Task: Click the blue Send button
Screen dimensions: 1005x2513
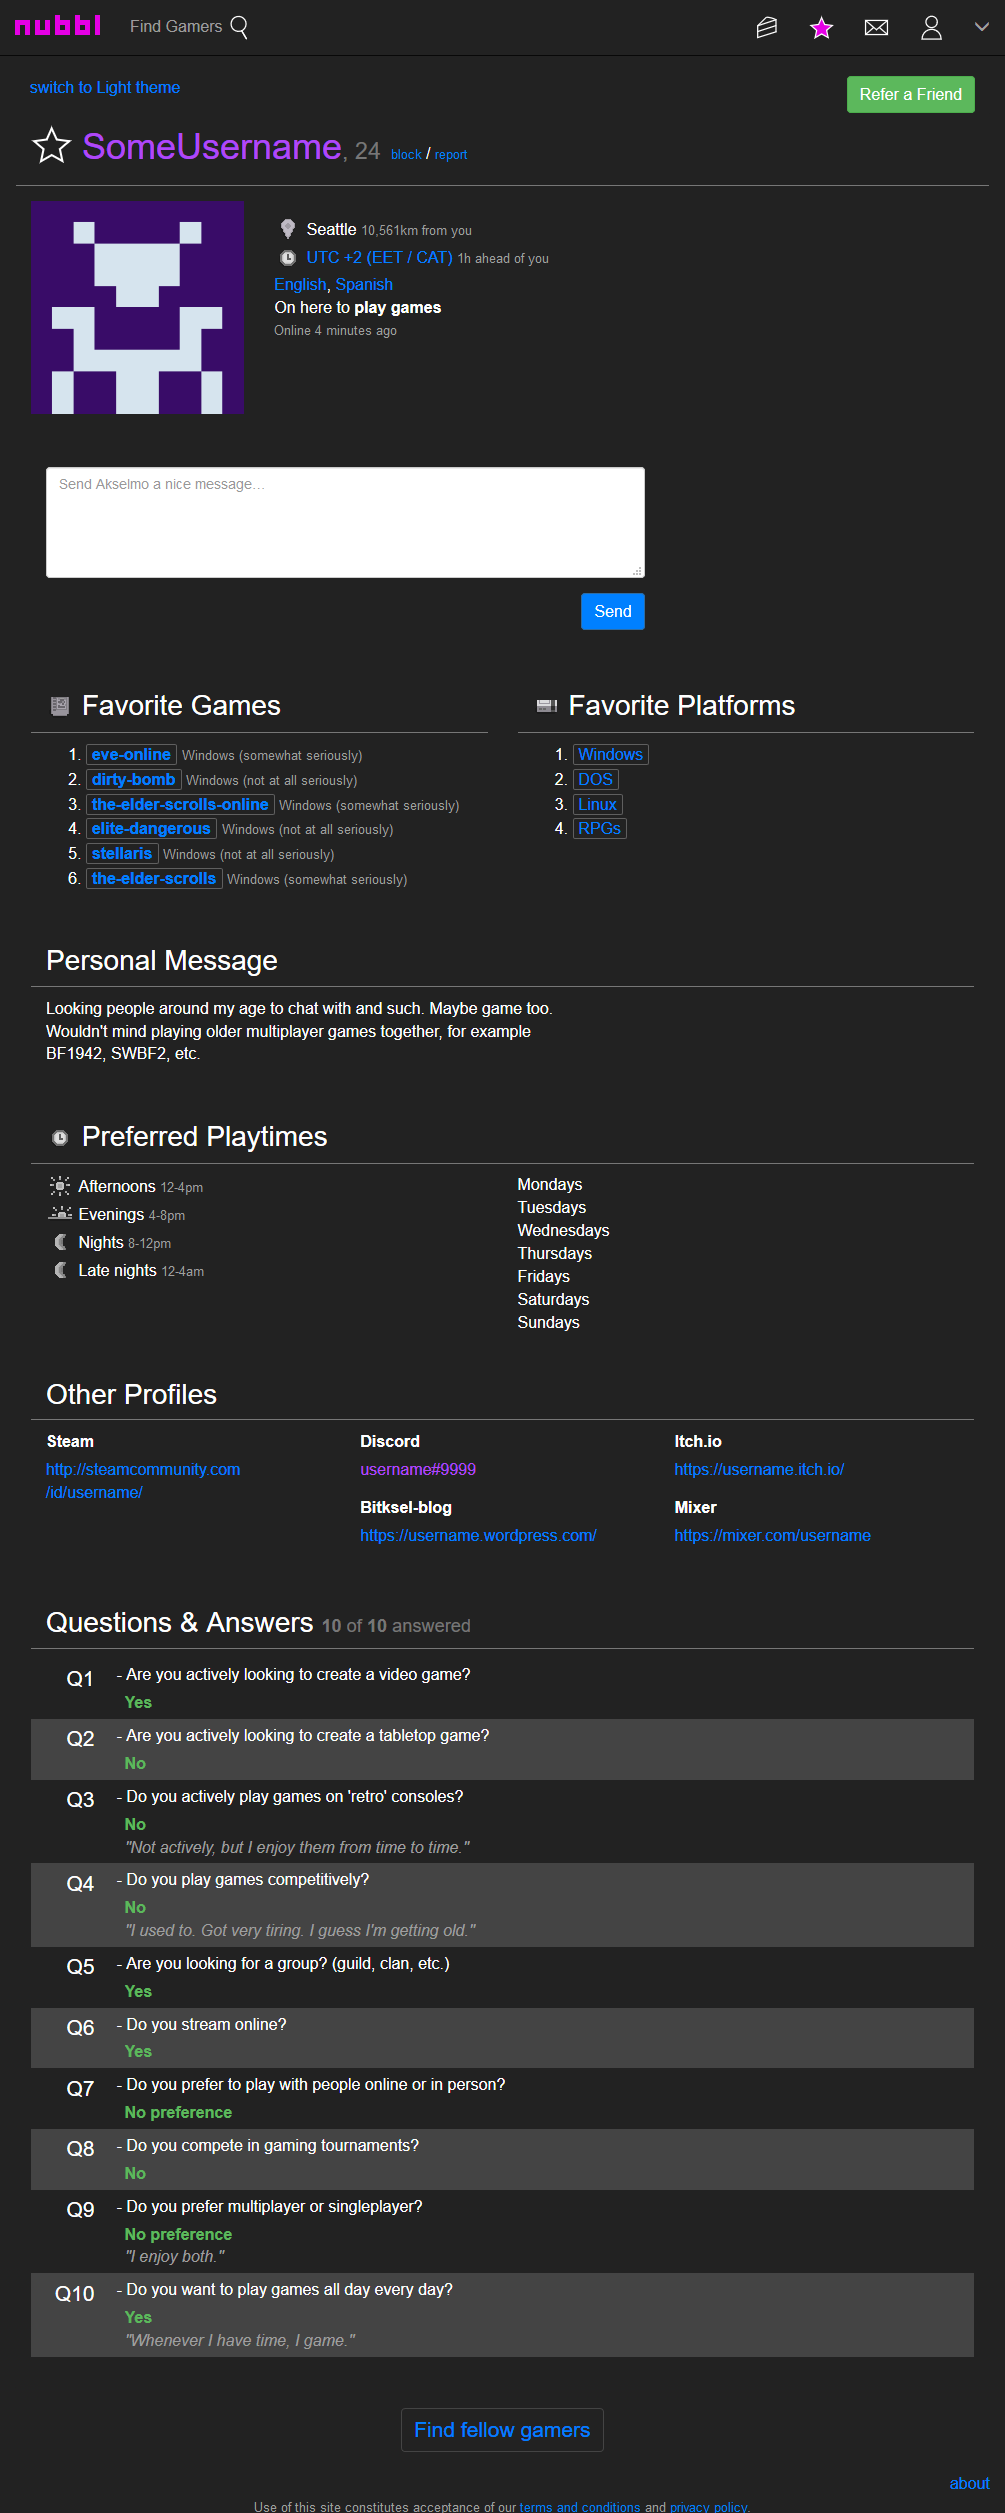Action: click(612, 611)
